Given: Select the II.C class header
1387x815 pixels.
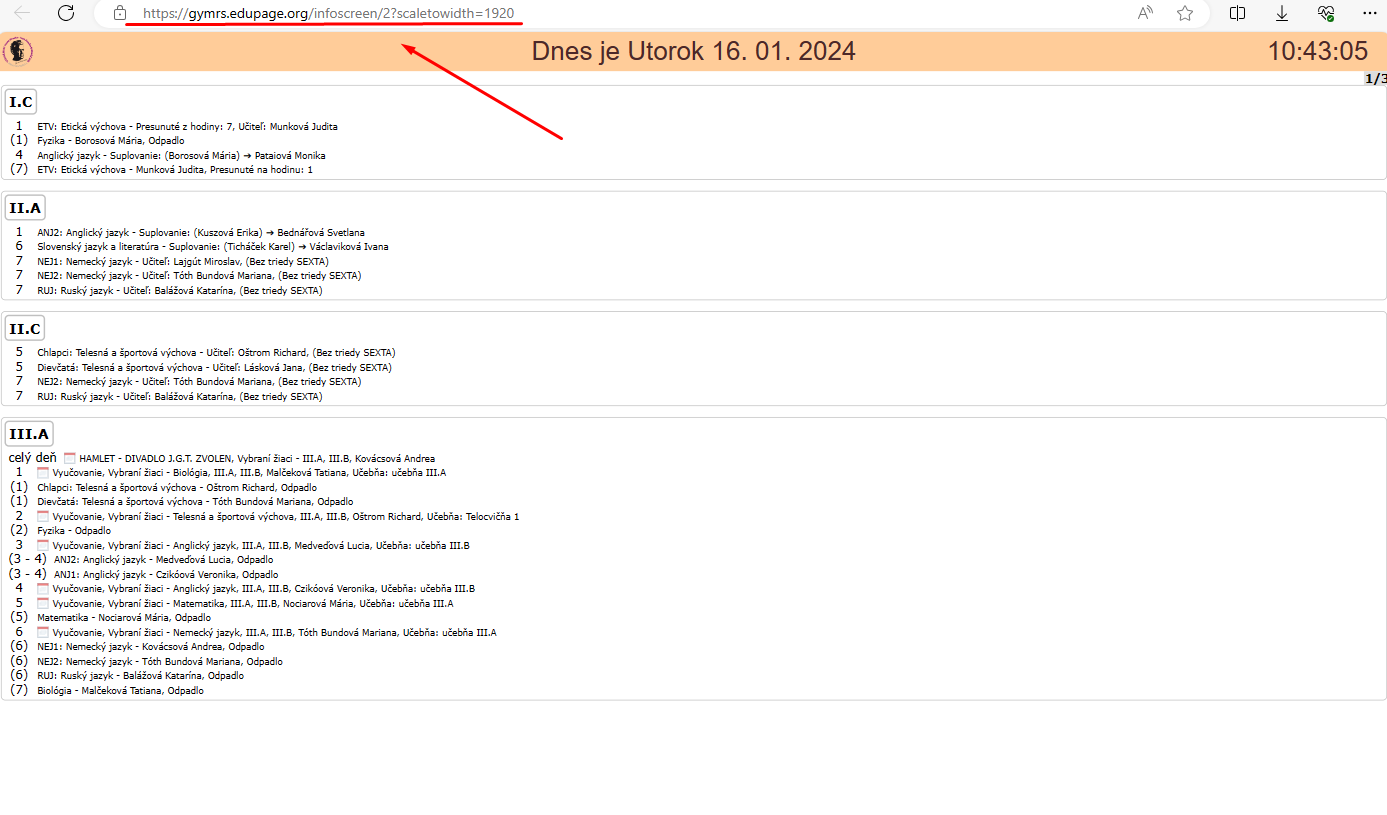Looking at the screenshot, I should tap(24, 328).
